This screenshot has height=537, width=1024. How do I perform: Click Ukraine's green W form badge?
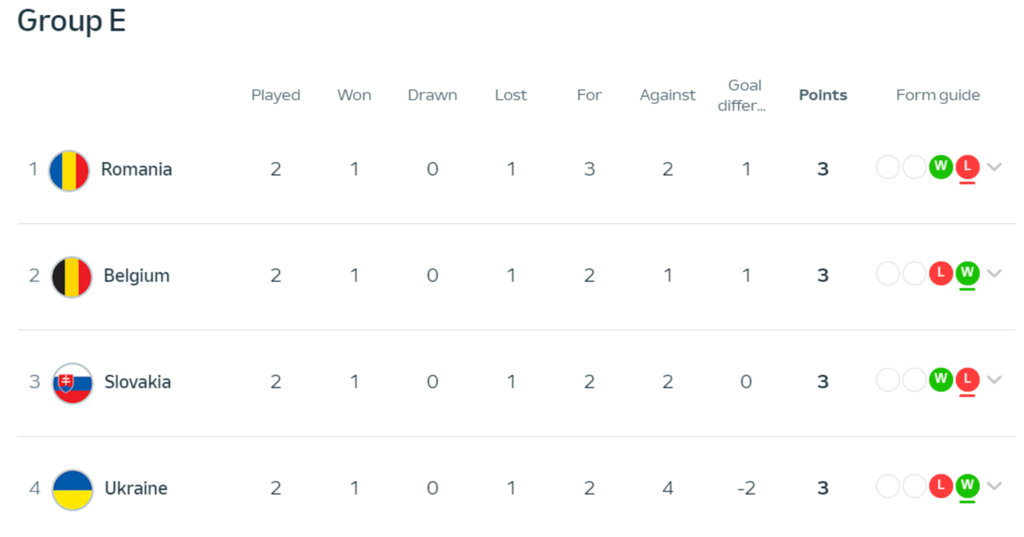pyautogui.click(x=967, y=486)
